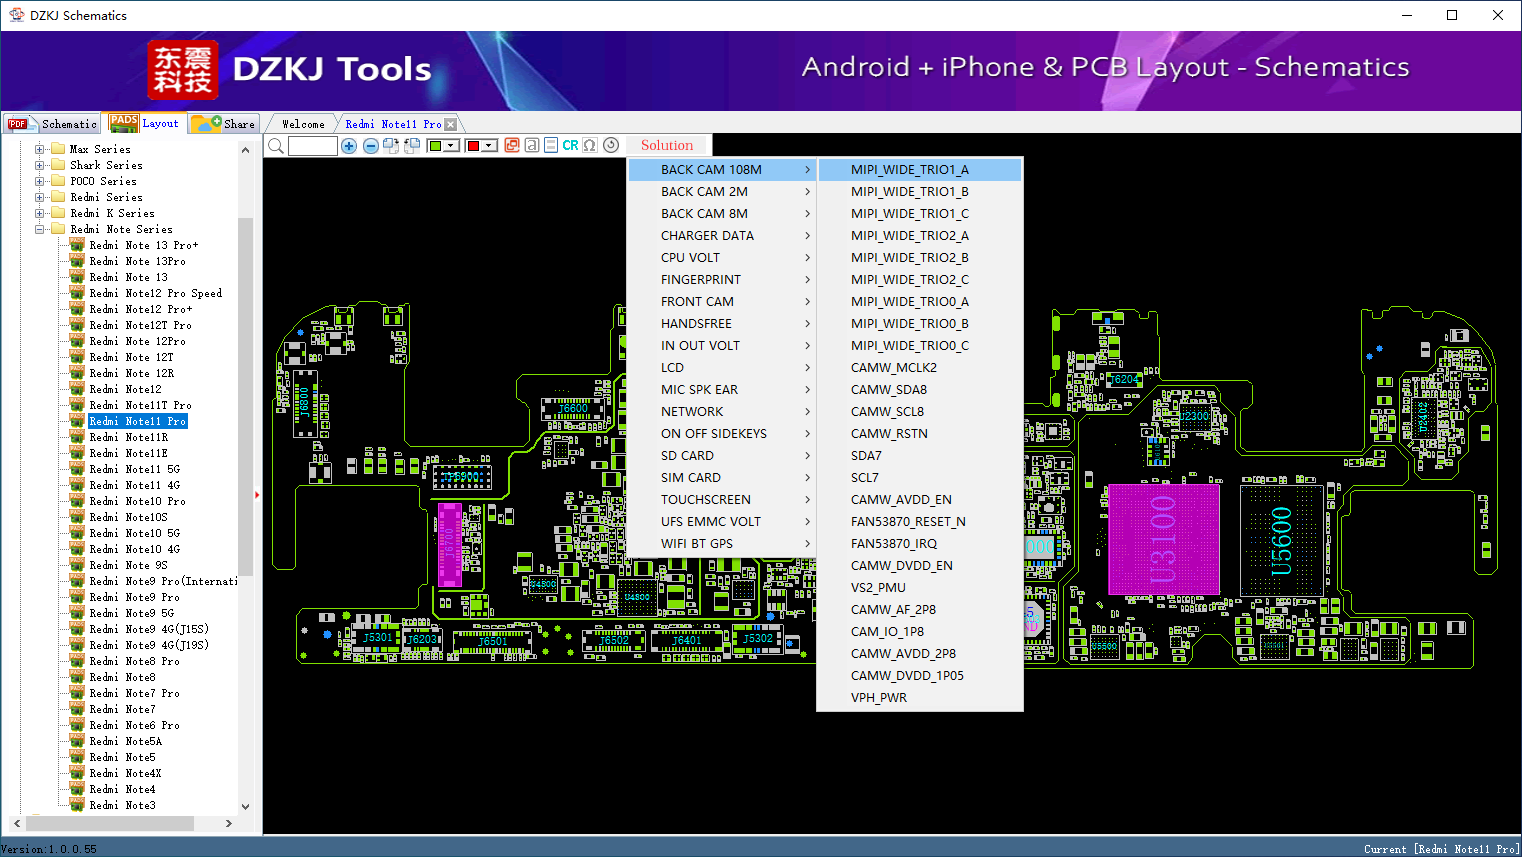
Task: Switch to the Share tab
Action: point(224,124)
